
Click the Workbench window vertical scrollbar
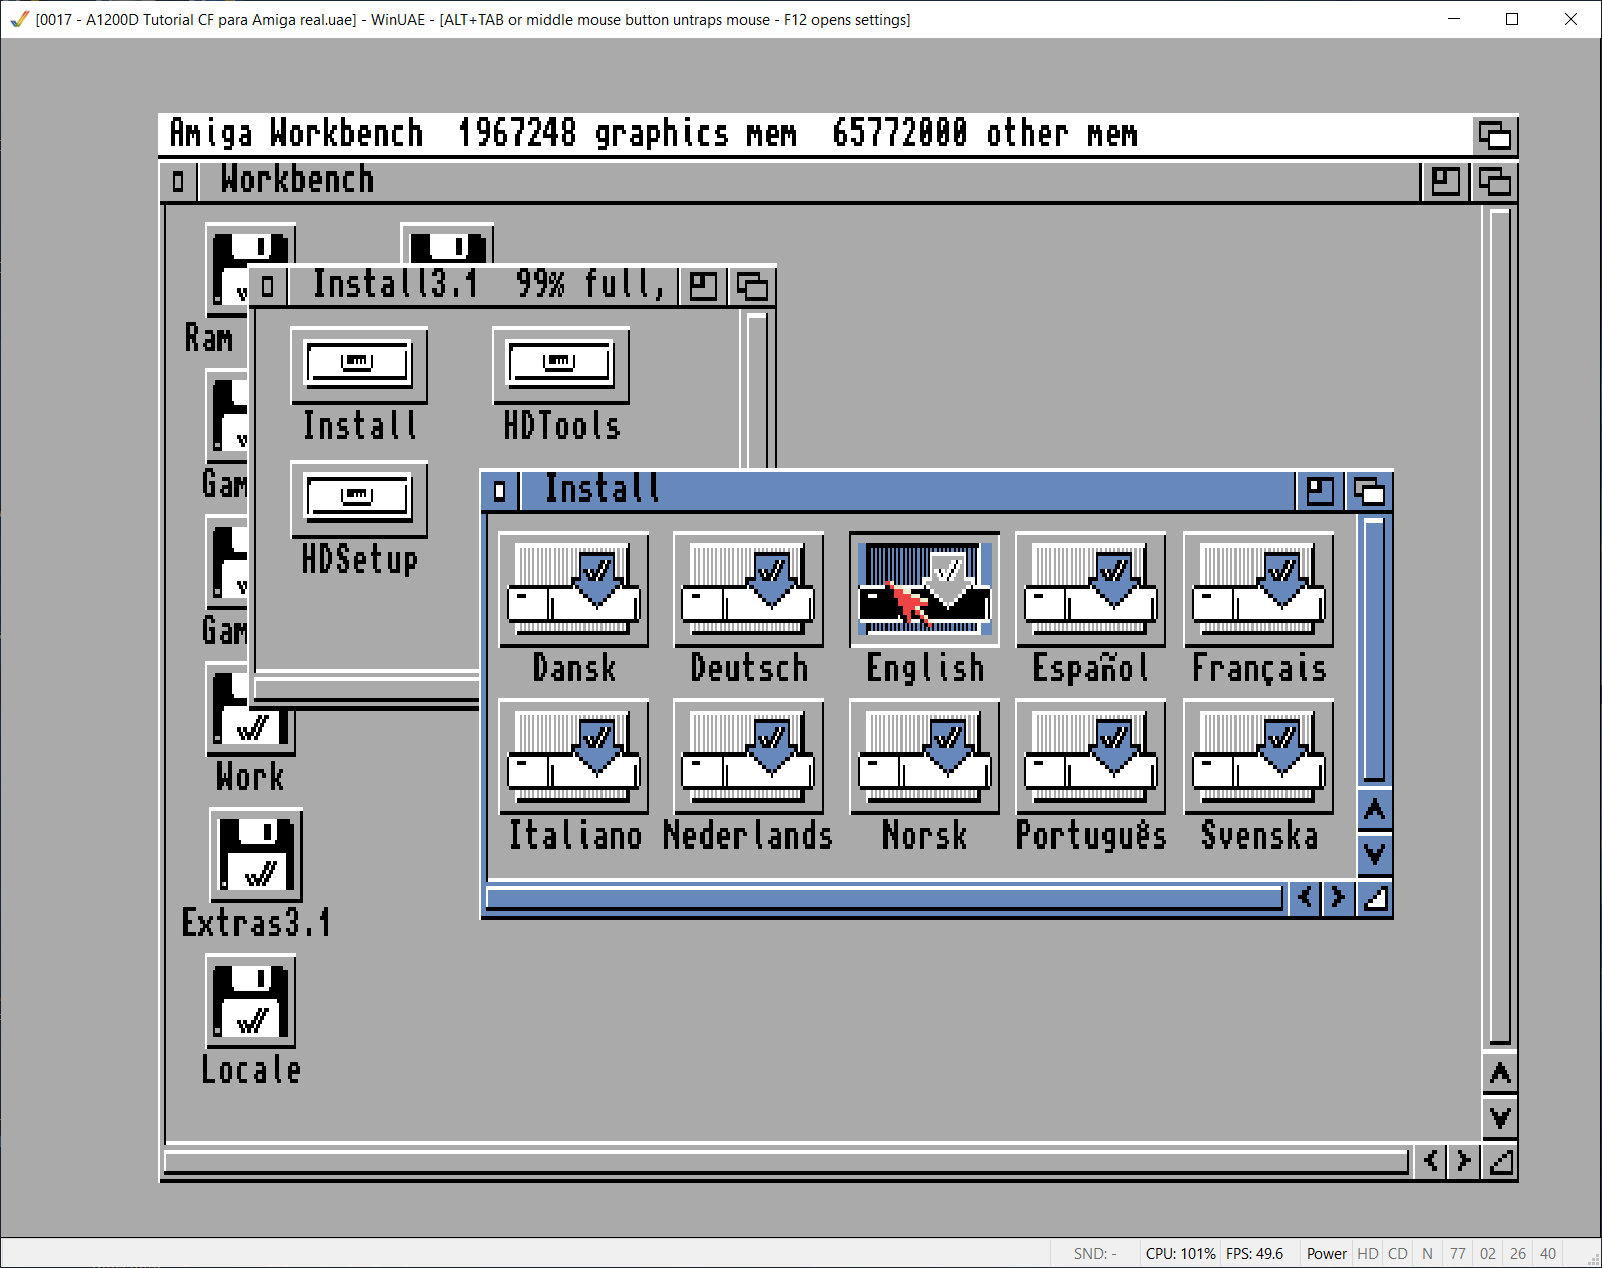pyautogui.click(x=1500, y=627)
